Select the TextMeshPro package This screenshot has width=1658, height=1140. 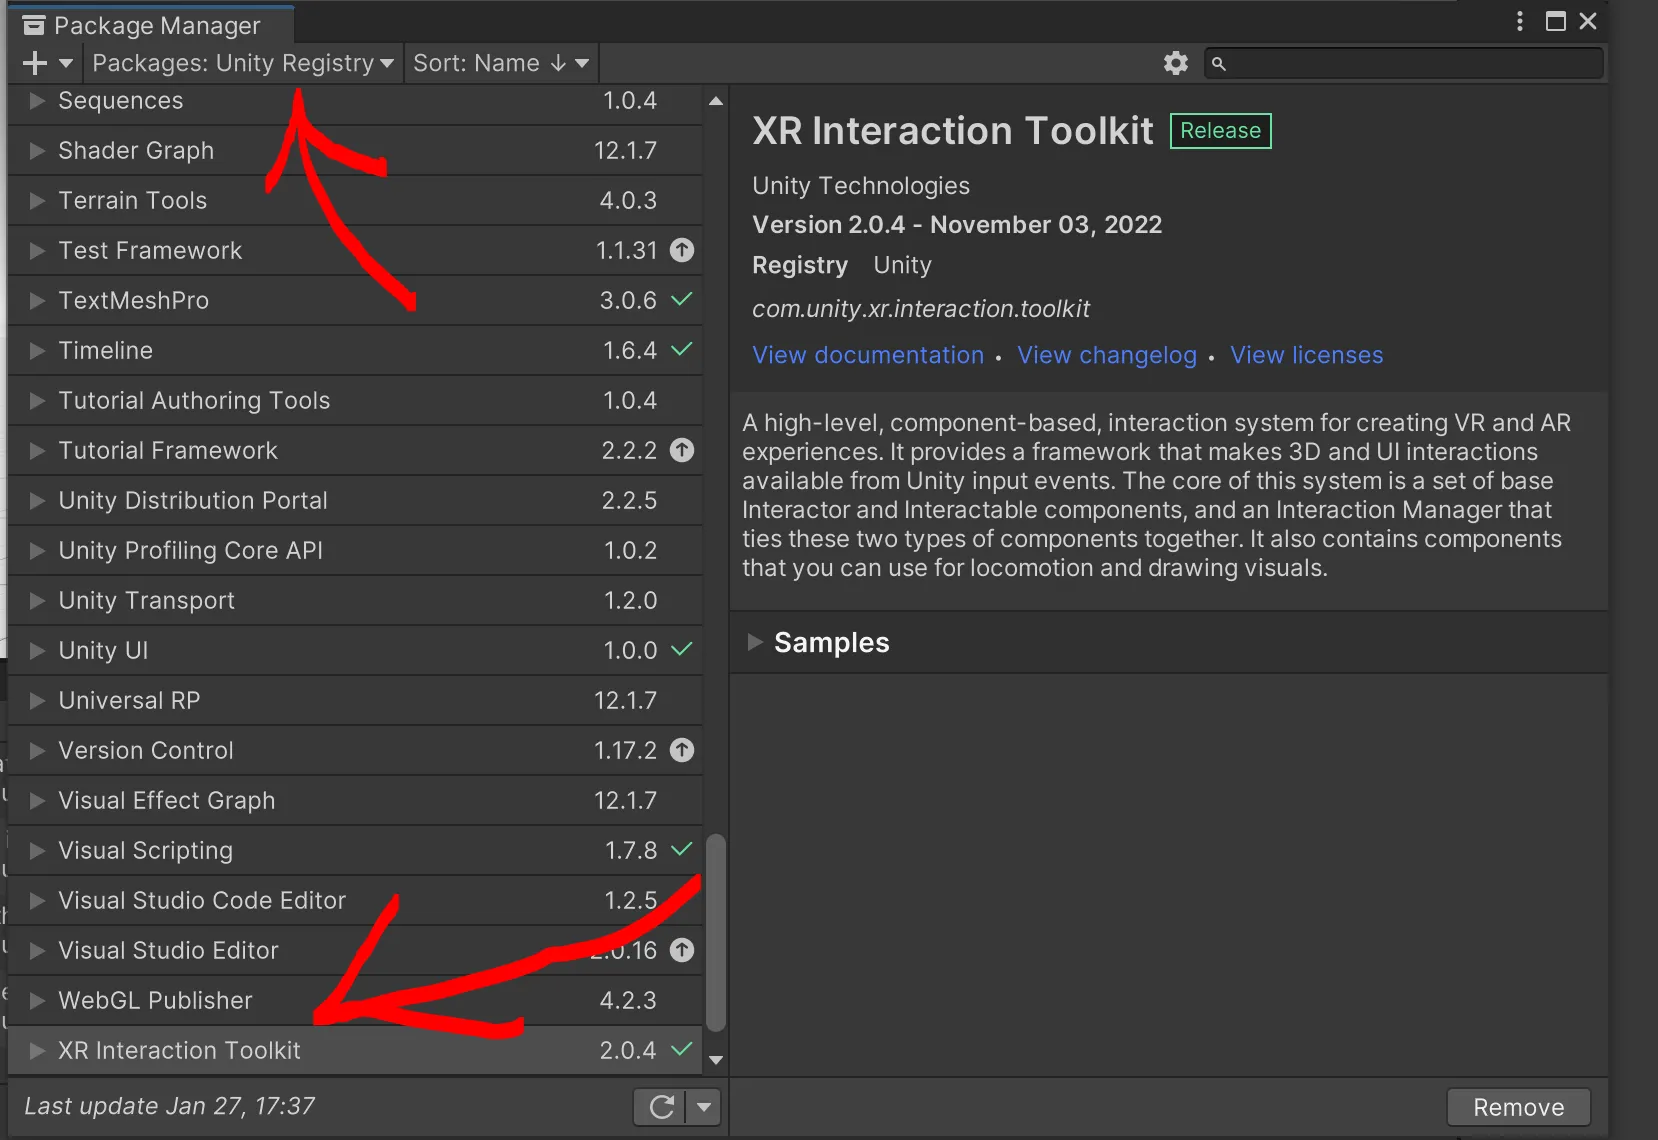point(355,300)
